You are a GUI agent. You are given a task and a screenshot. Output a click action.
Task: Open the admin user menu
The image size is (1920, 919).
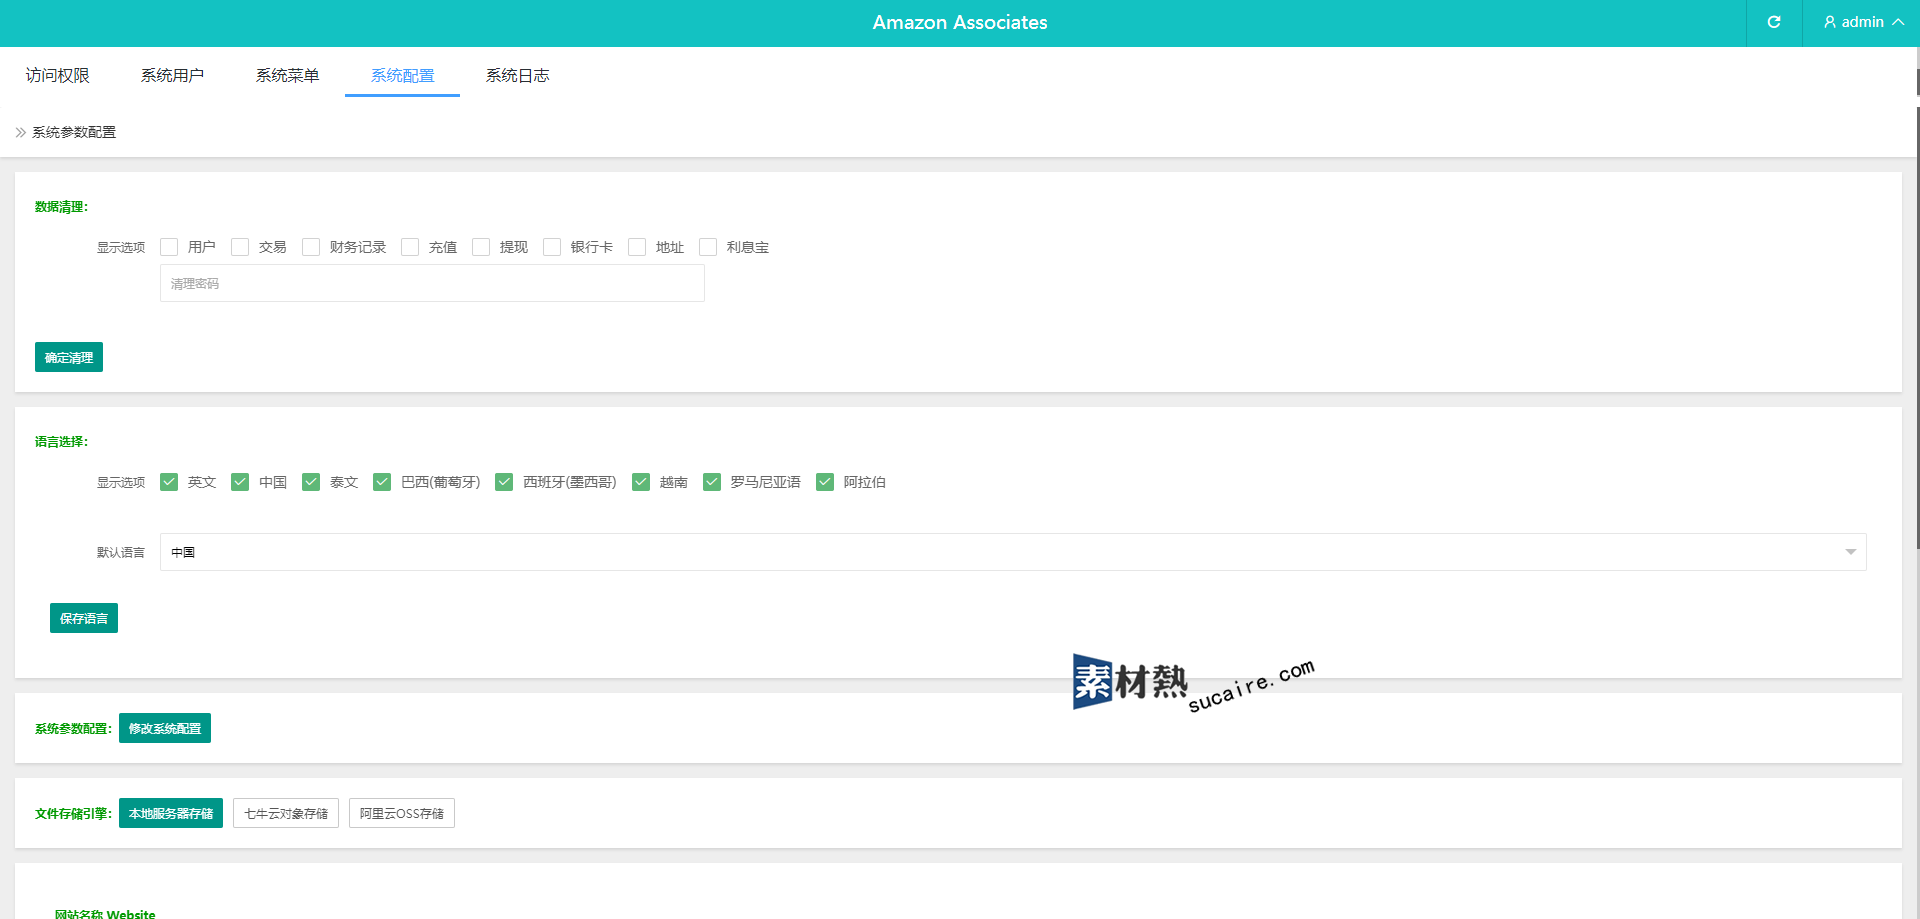pos(1863,22)
